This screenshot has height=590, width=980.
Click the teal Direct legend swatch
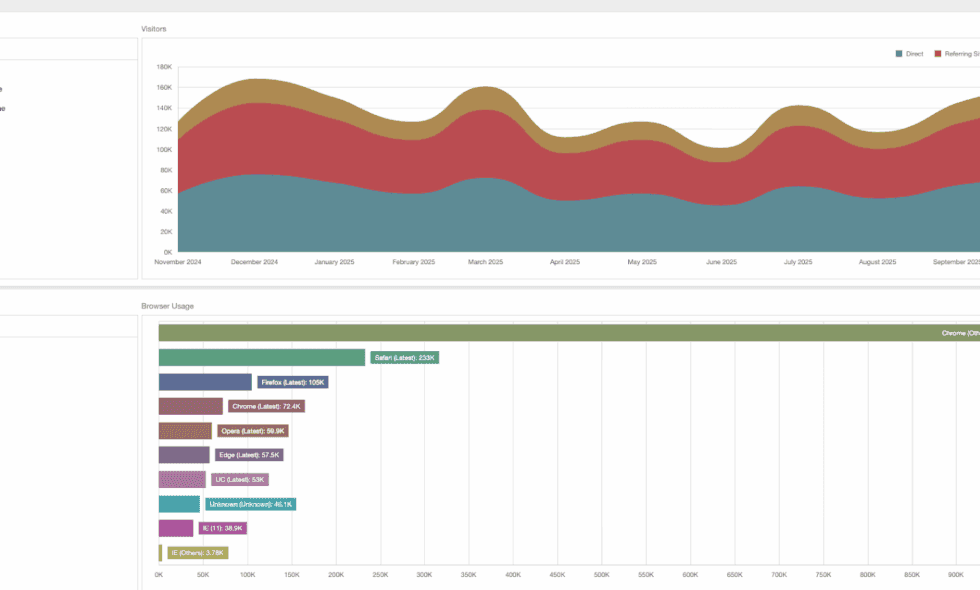(x=899, y=54)
